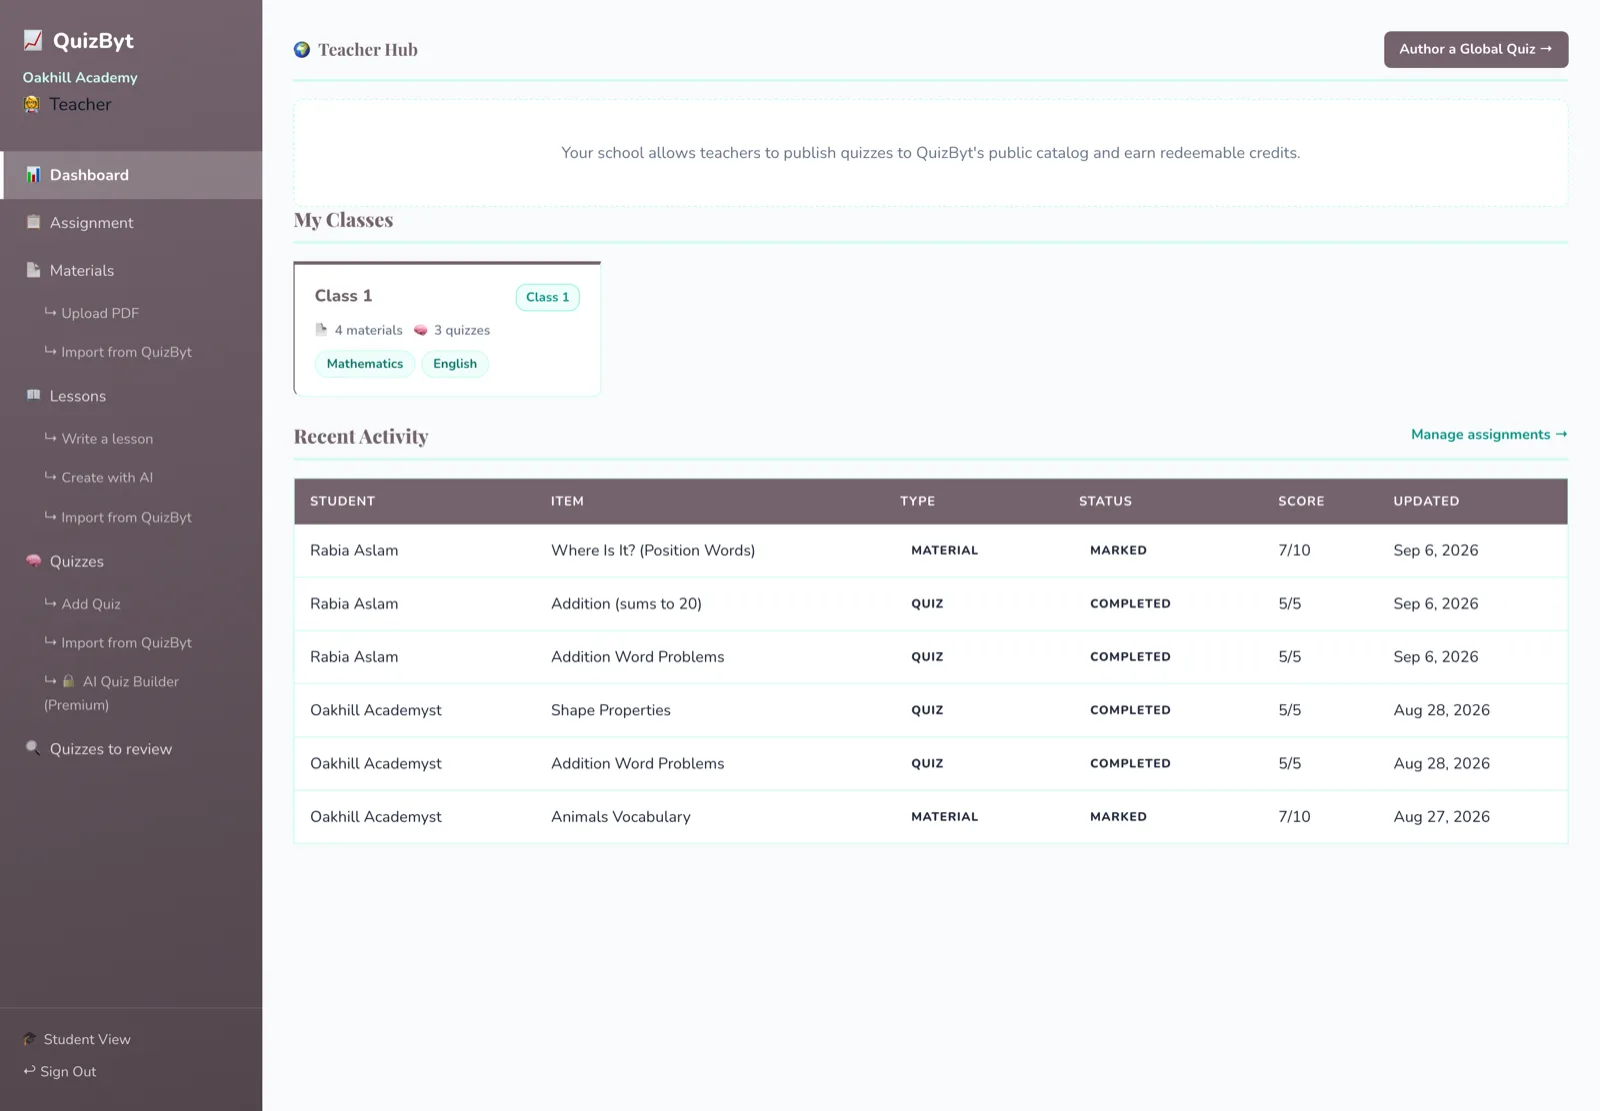Click the Lessons book icon
This screenshot has height=1111, width=1600.
[x=33, y=395]
